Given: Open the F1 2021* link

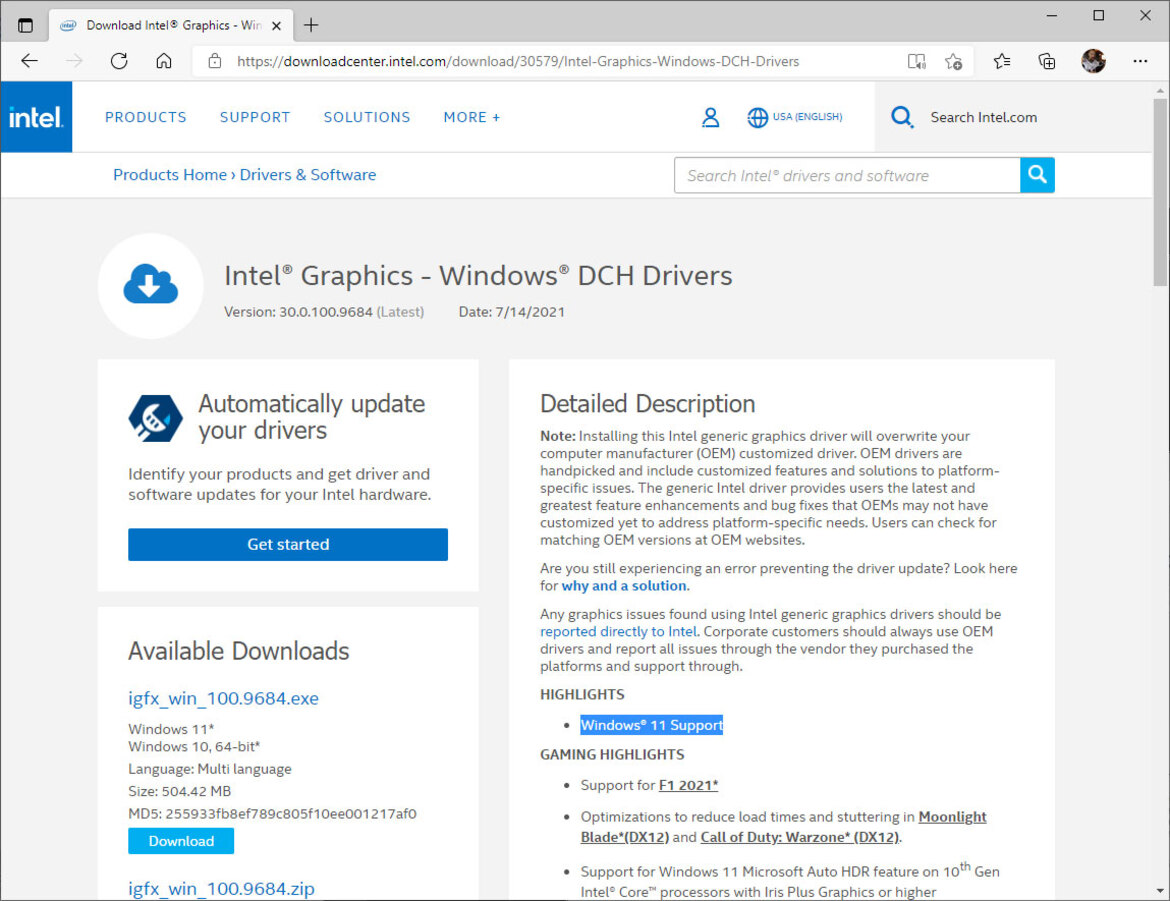Looking at the screenshot, I should coord(688,785).
